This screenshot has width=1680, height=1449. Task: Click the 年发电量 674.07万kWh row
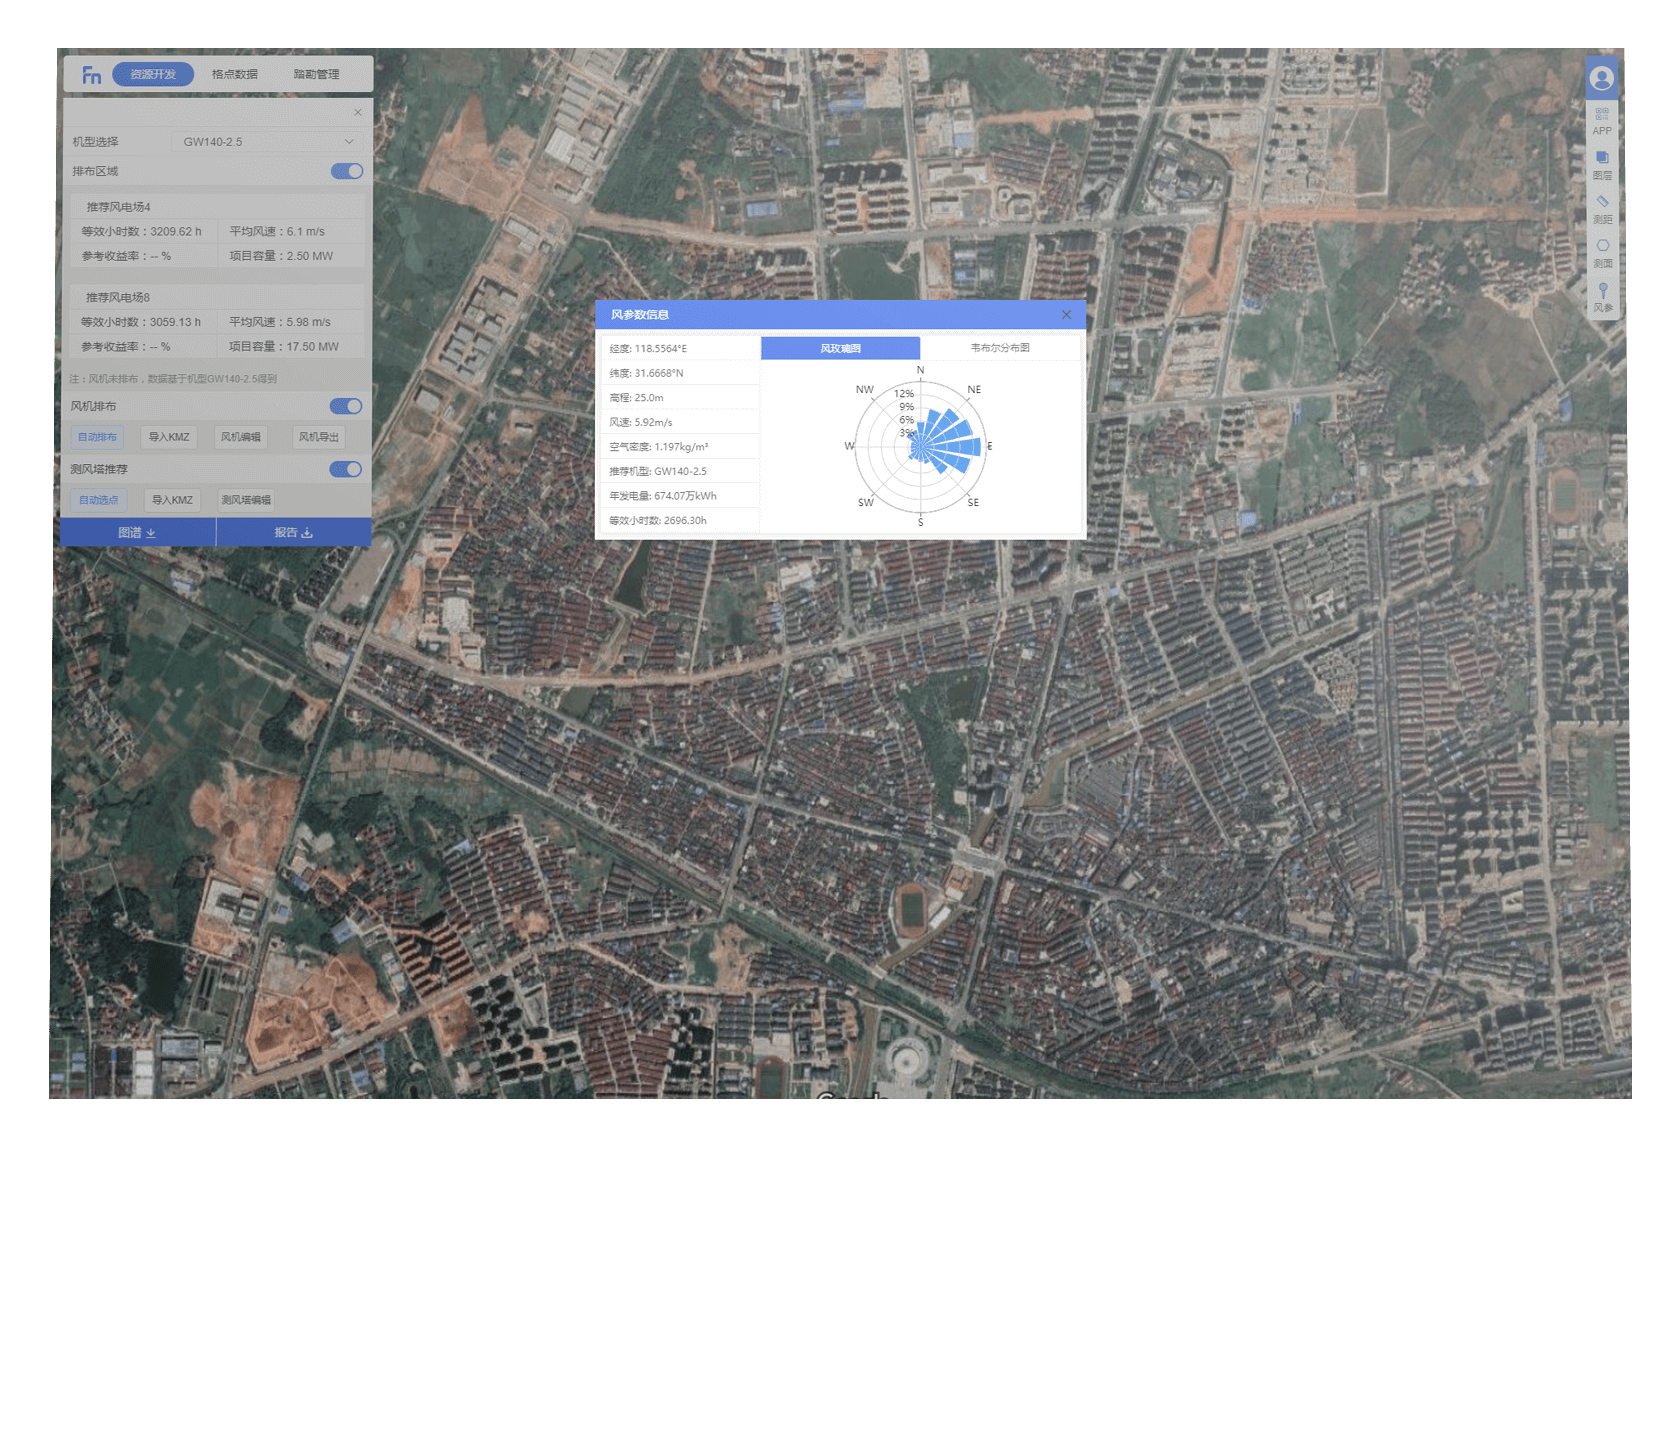pyautogui.click(x=680, y=495)
